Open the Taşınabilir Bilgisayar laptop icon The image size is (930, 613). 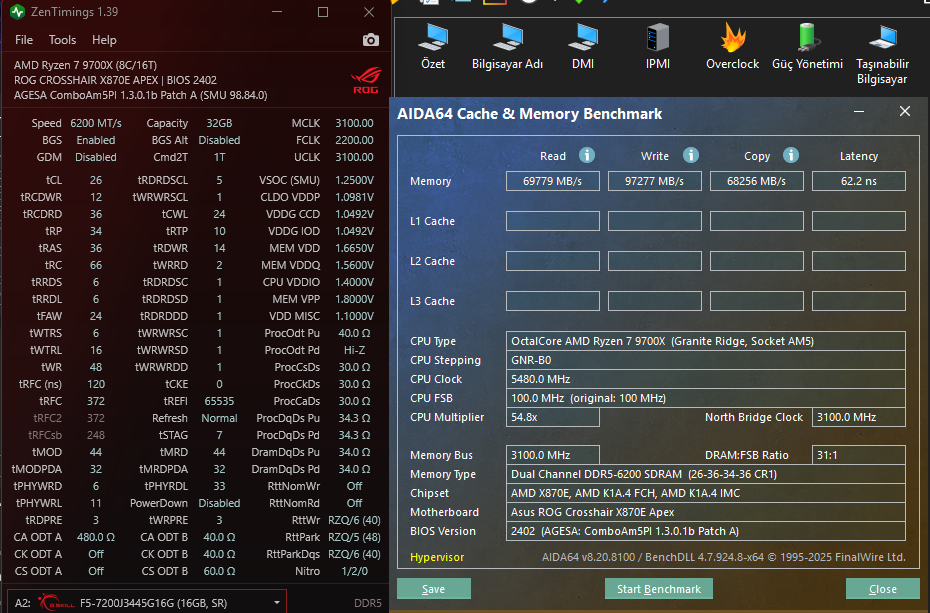pos(882,55)
